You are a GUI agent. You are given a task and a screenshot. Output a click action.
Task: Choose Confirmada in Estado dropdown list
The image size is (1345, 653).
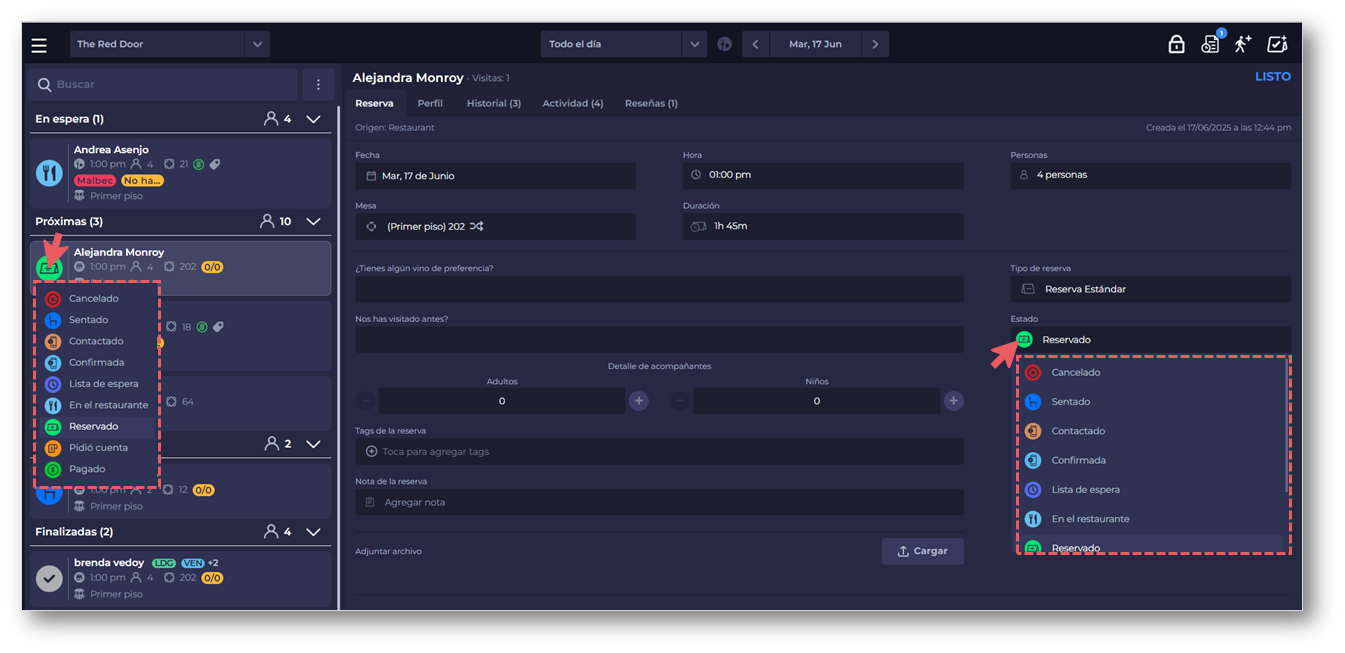click(1150, 460)
